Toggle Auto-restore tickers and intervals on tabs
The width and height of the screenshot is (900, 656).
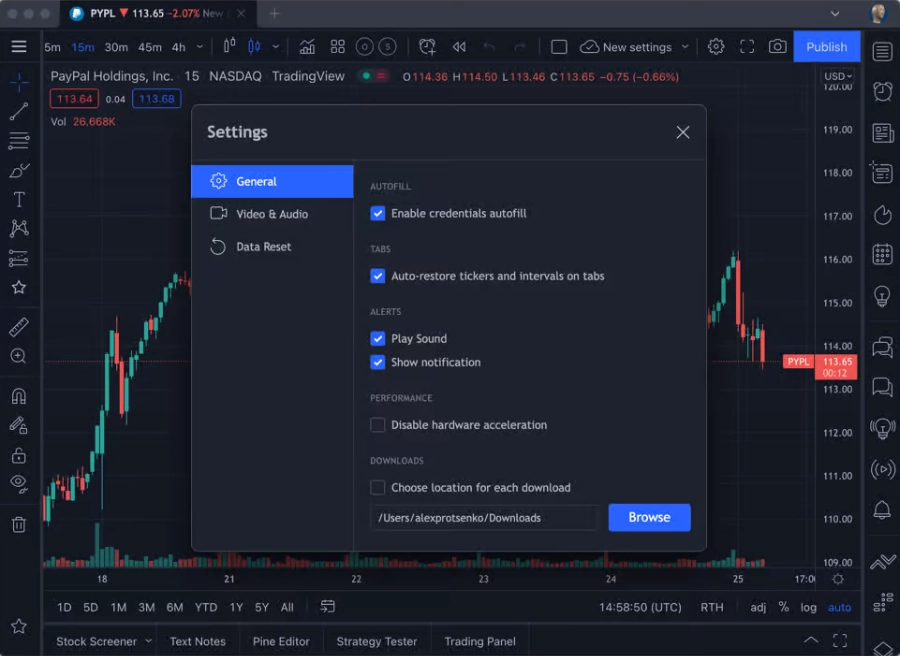tap(377, 276)
